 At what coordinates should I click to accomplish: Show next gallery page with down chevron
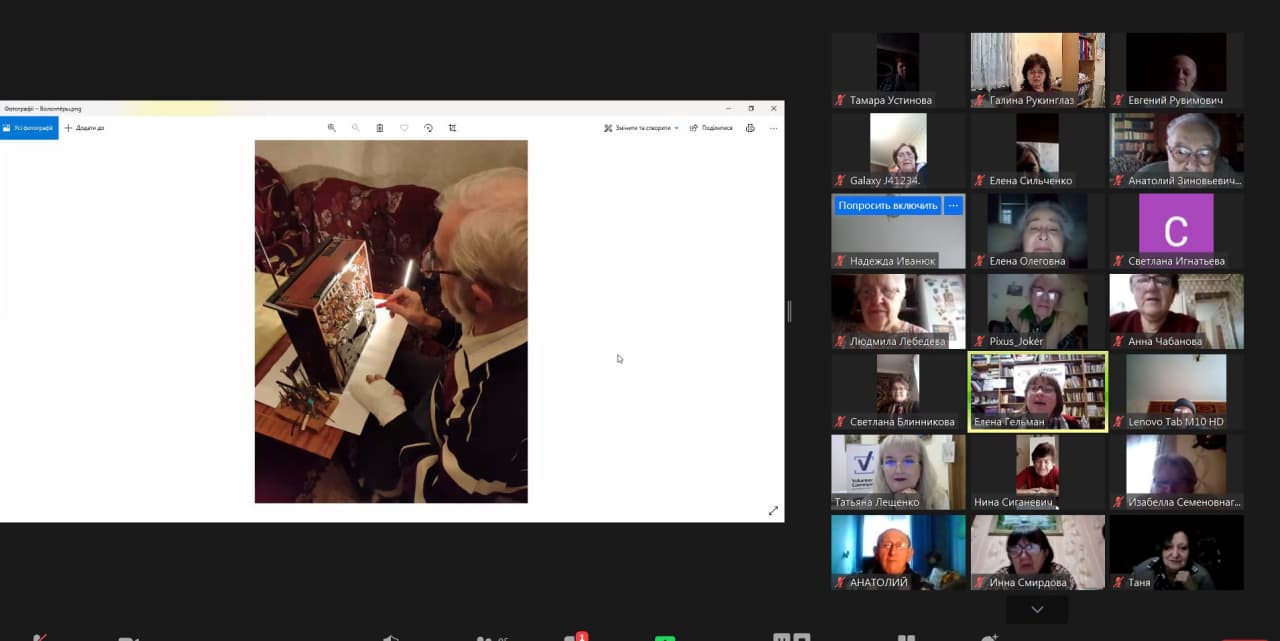1037,609
